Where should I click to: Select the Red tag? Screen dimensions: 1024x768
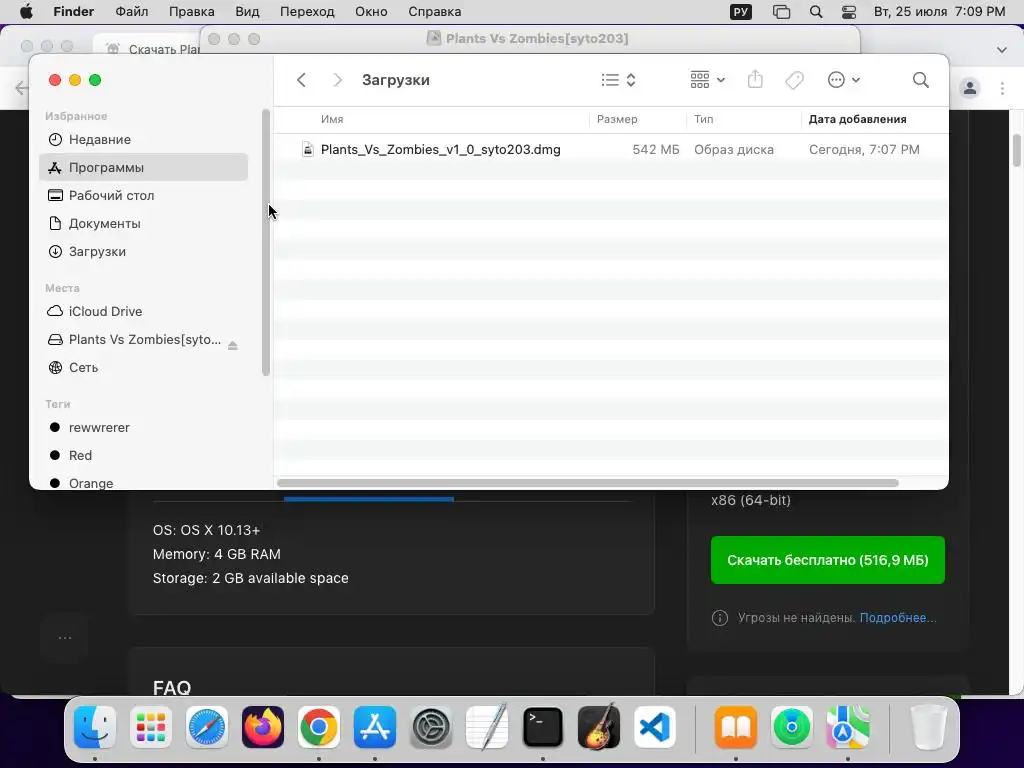[144, 456]
